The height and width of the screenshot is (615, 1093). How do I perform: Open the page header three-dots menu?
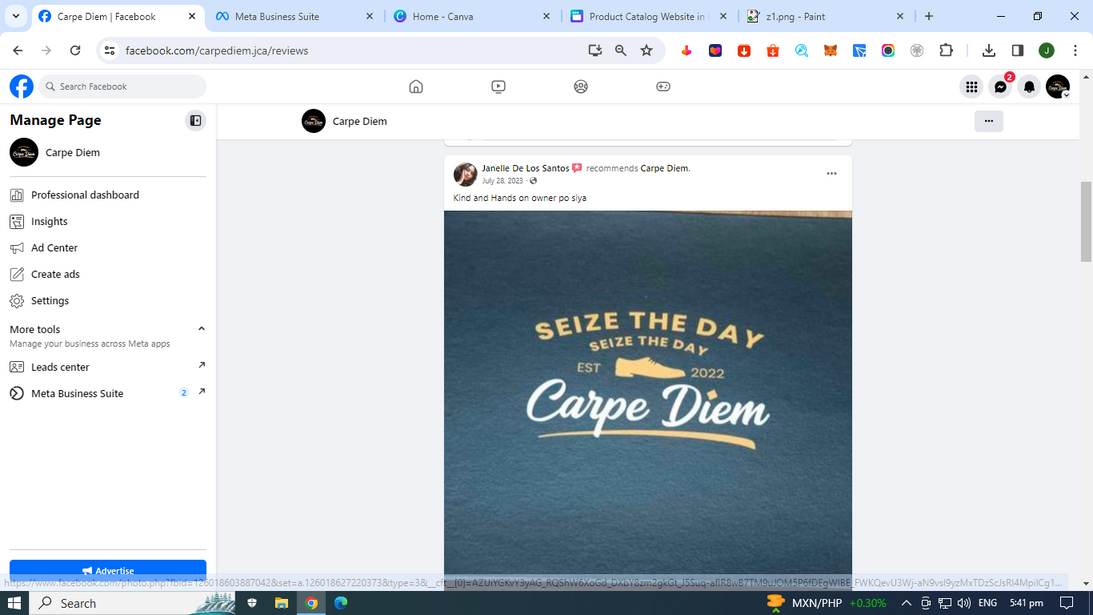coord(988,121)
